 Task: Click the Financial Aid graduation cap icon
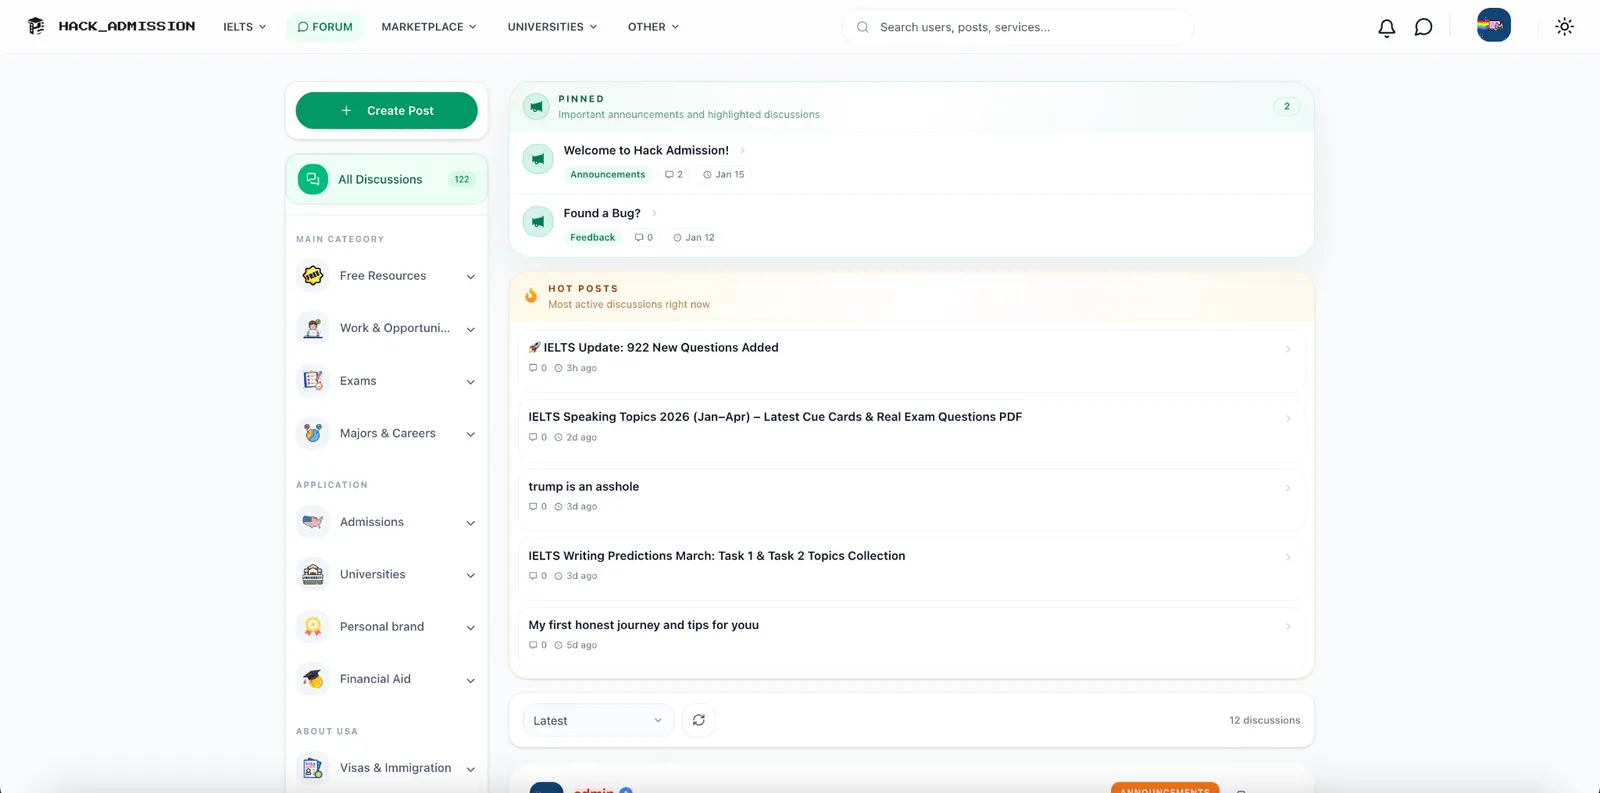[313, 679]
